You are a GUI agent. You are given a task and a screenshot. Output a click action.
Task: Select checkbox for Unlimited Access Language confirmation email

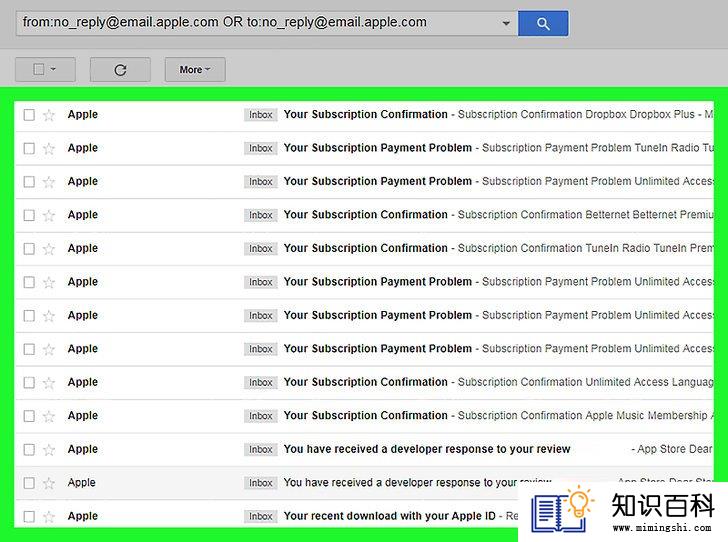pyautogui.click(x=29, y=382)
